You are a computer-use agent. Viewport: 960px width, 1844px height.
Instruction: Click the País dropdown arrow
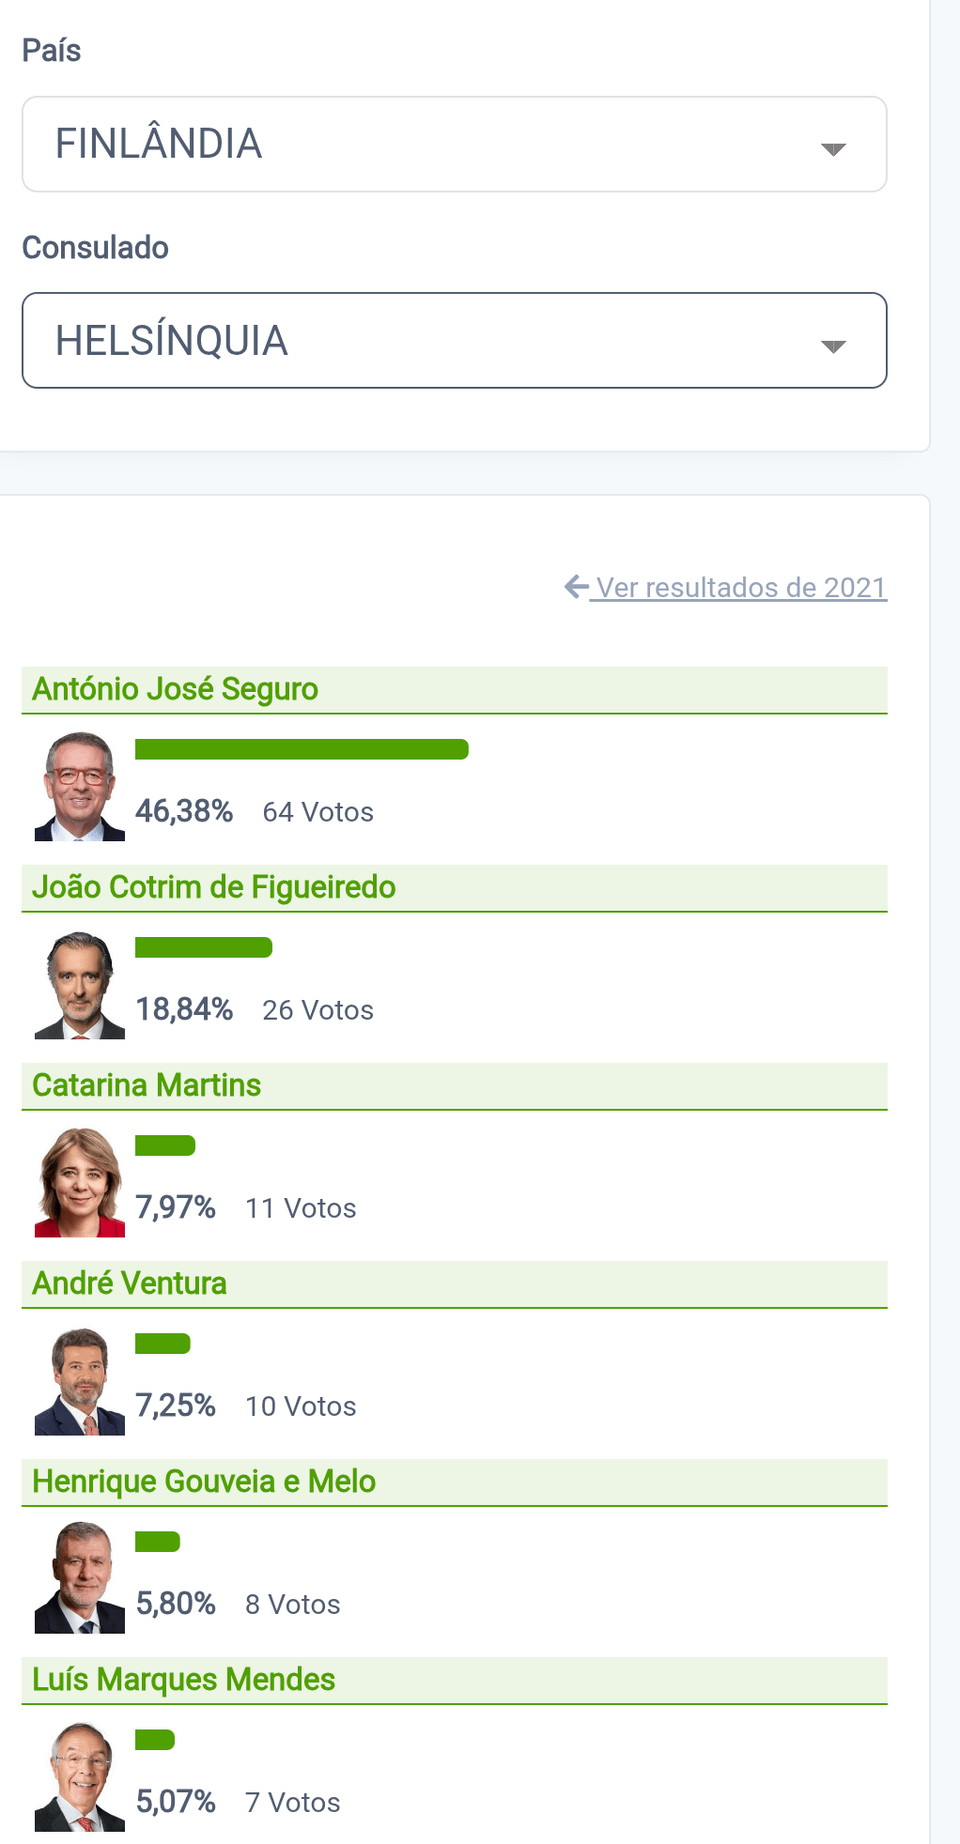click(x=833, y=149)
